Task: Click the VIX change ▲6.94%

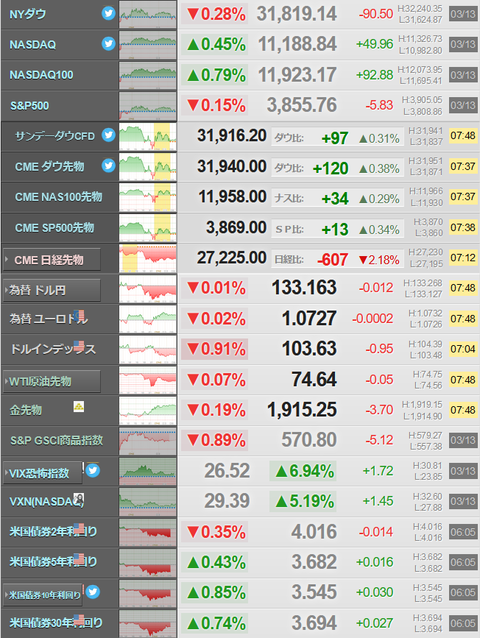Action: coord(304,471)
